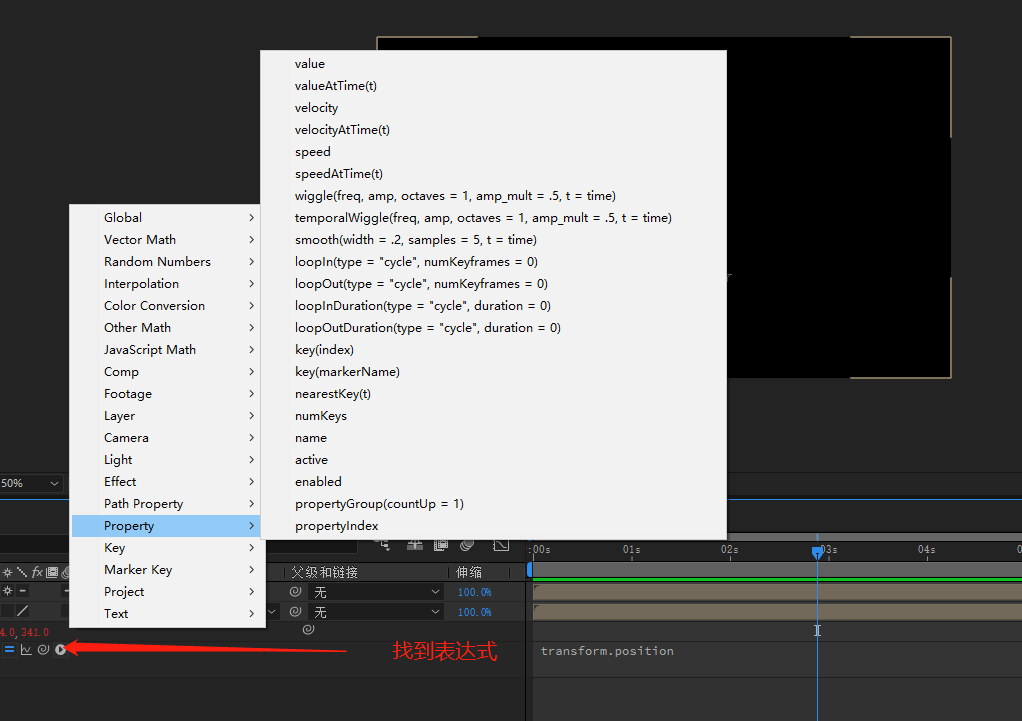Viewport: 1022px width, 721px height.
Task: Open the Color Conversion submenu
Action: pos(168,306)
